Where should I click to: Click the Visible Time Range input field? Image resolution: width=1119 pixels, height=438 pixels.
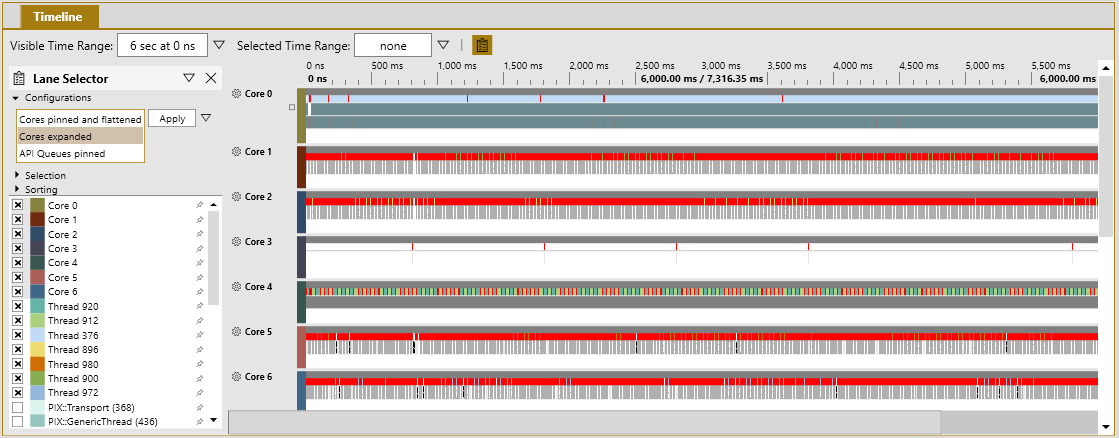(162, 46)
